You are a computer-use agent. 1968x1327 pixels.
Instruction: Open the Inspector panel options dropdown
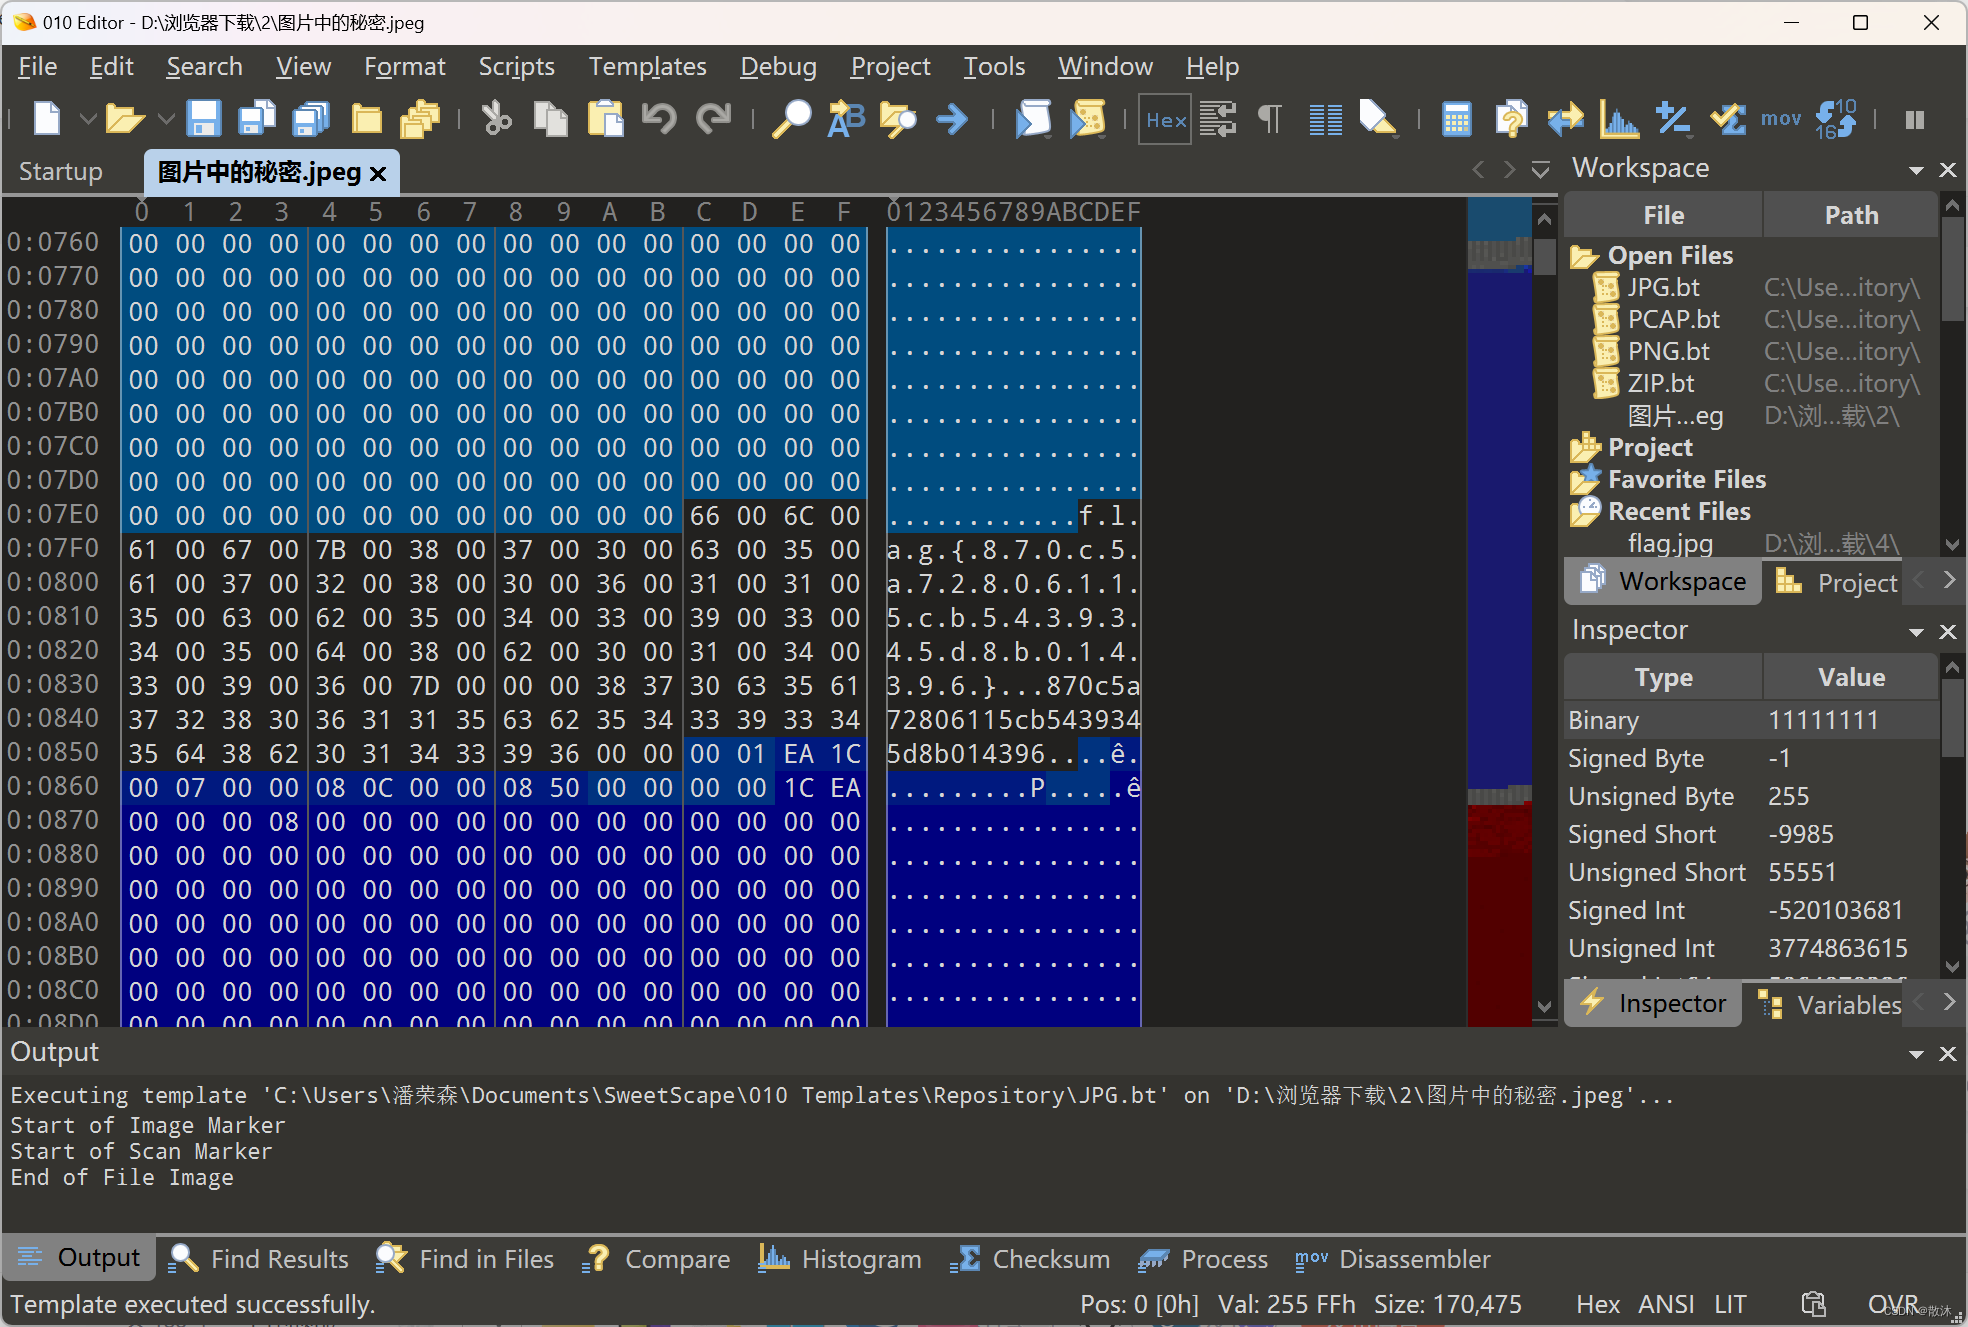tap(1916, 632)
